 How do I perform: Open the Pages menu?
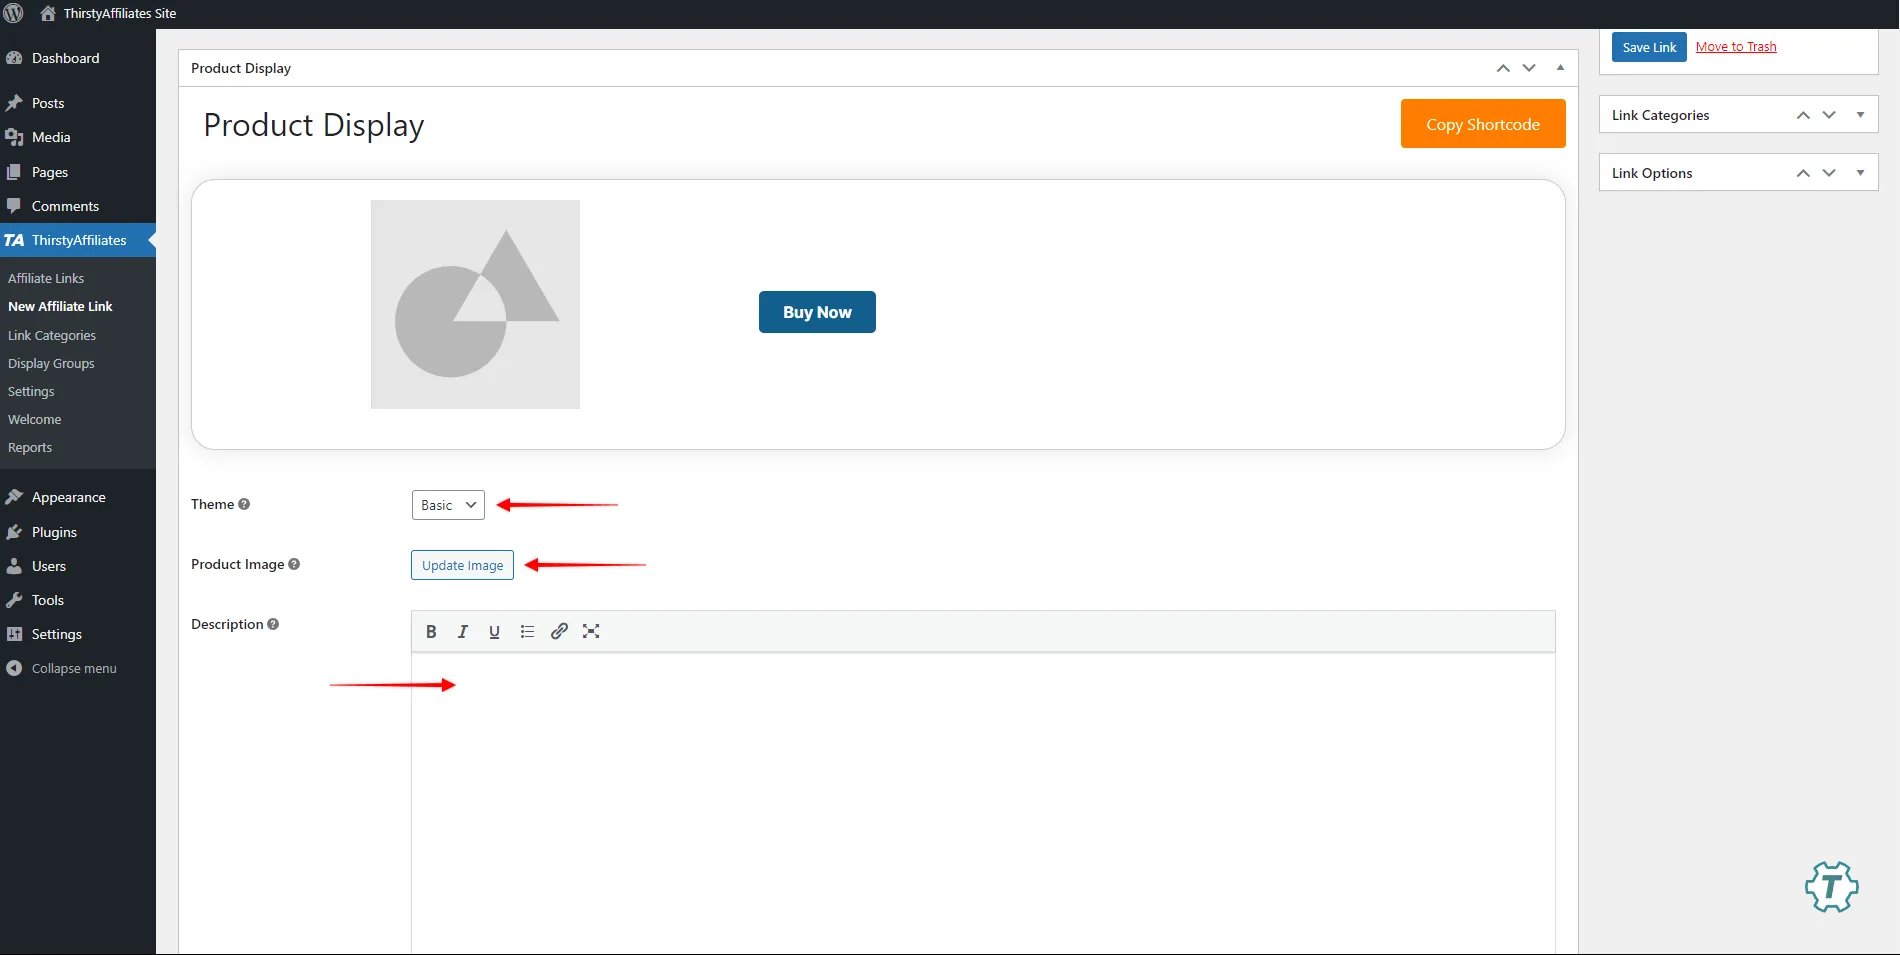78,172
